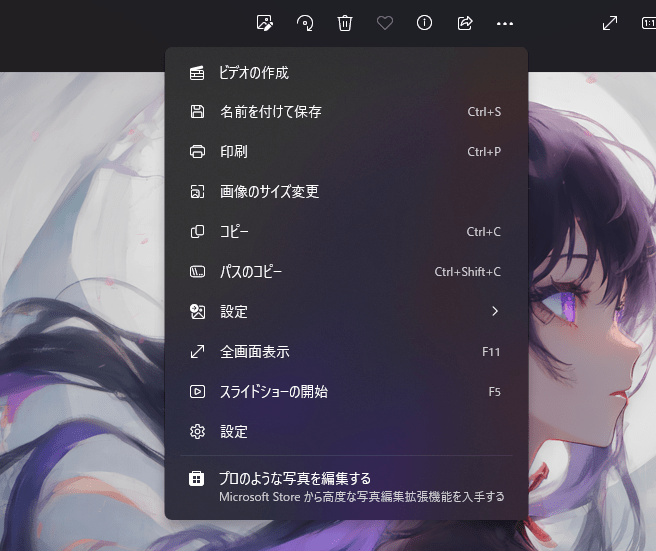Click the Ctrl+S shortcut text
The height and width of the screenshot is (551, 656).
coord(484,112)
